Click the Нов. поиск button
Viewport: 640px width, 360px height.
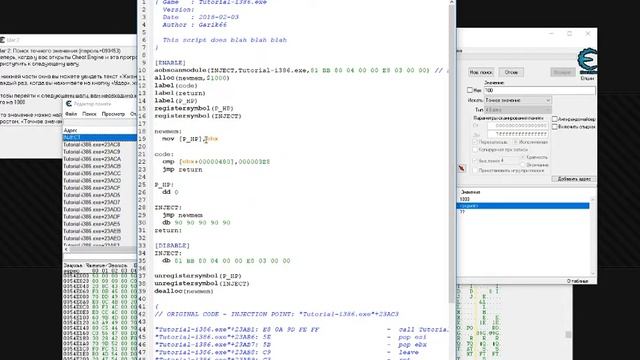(x=481, y=72)
